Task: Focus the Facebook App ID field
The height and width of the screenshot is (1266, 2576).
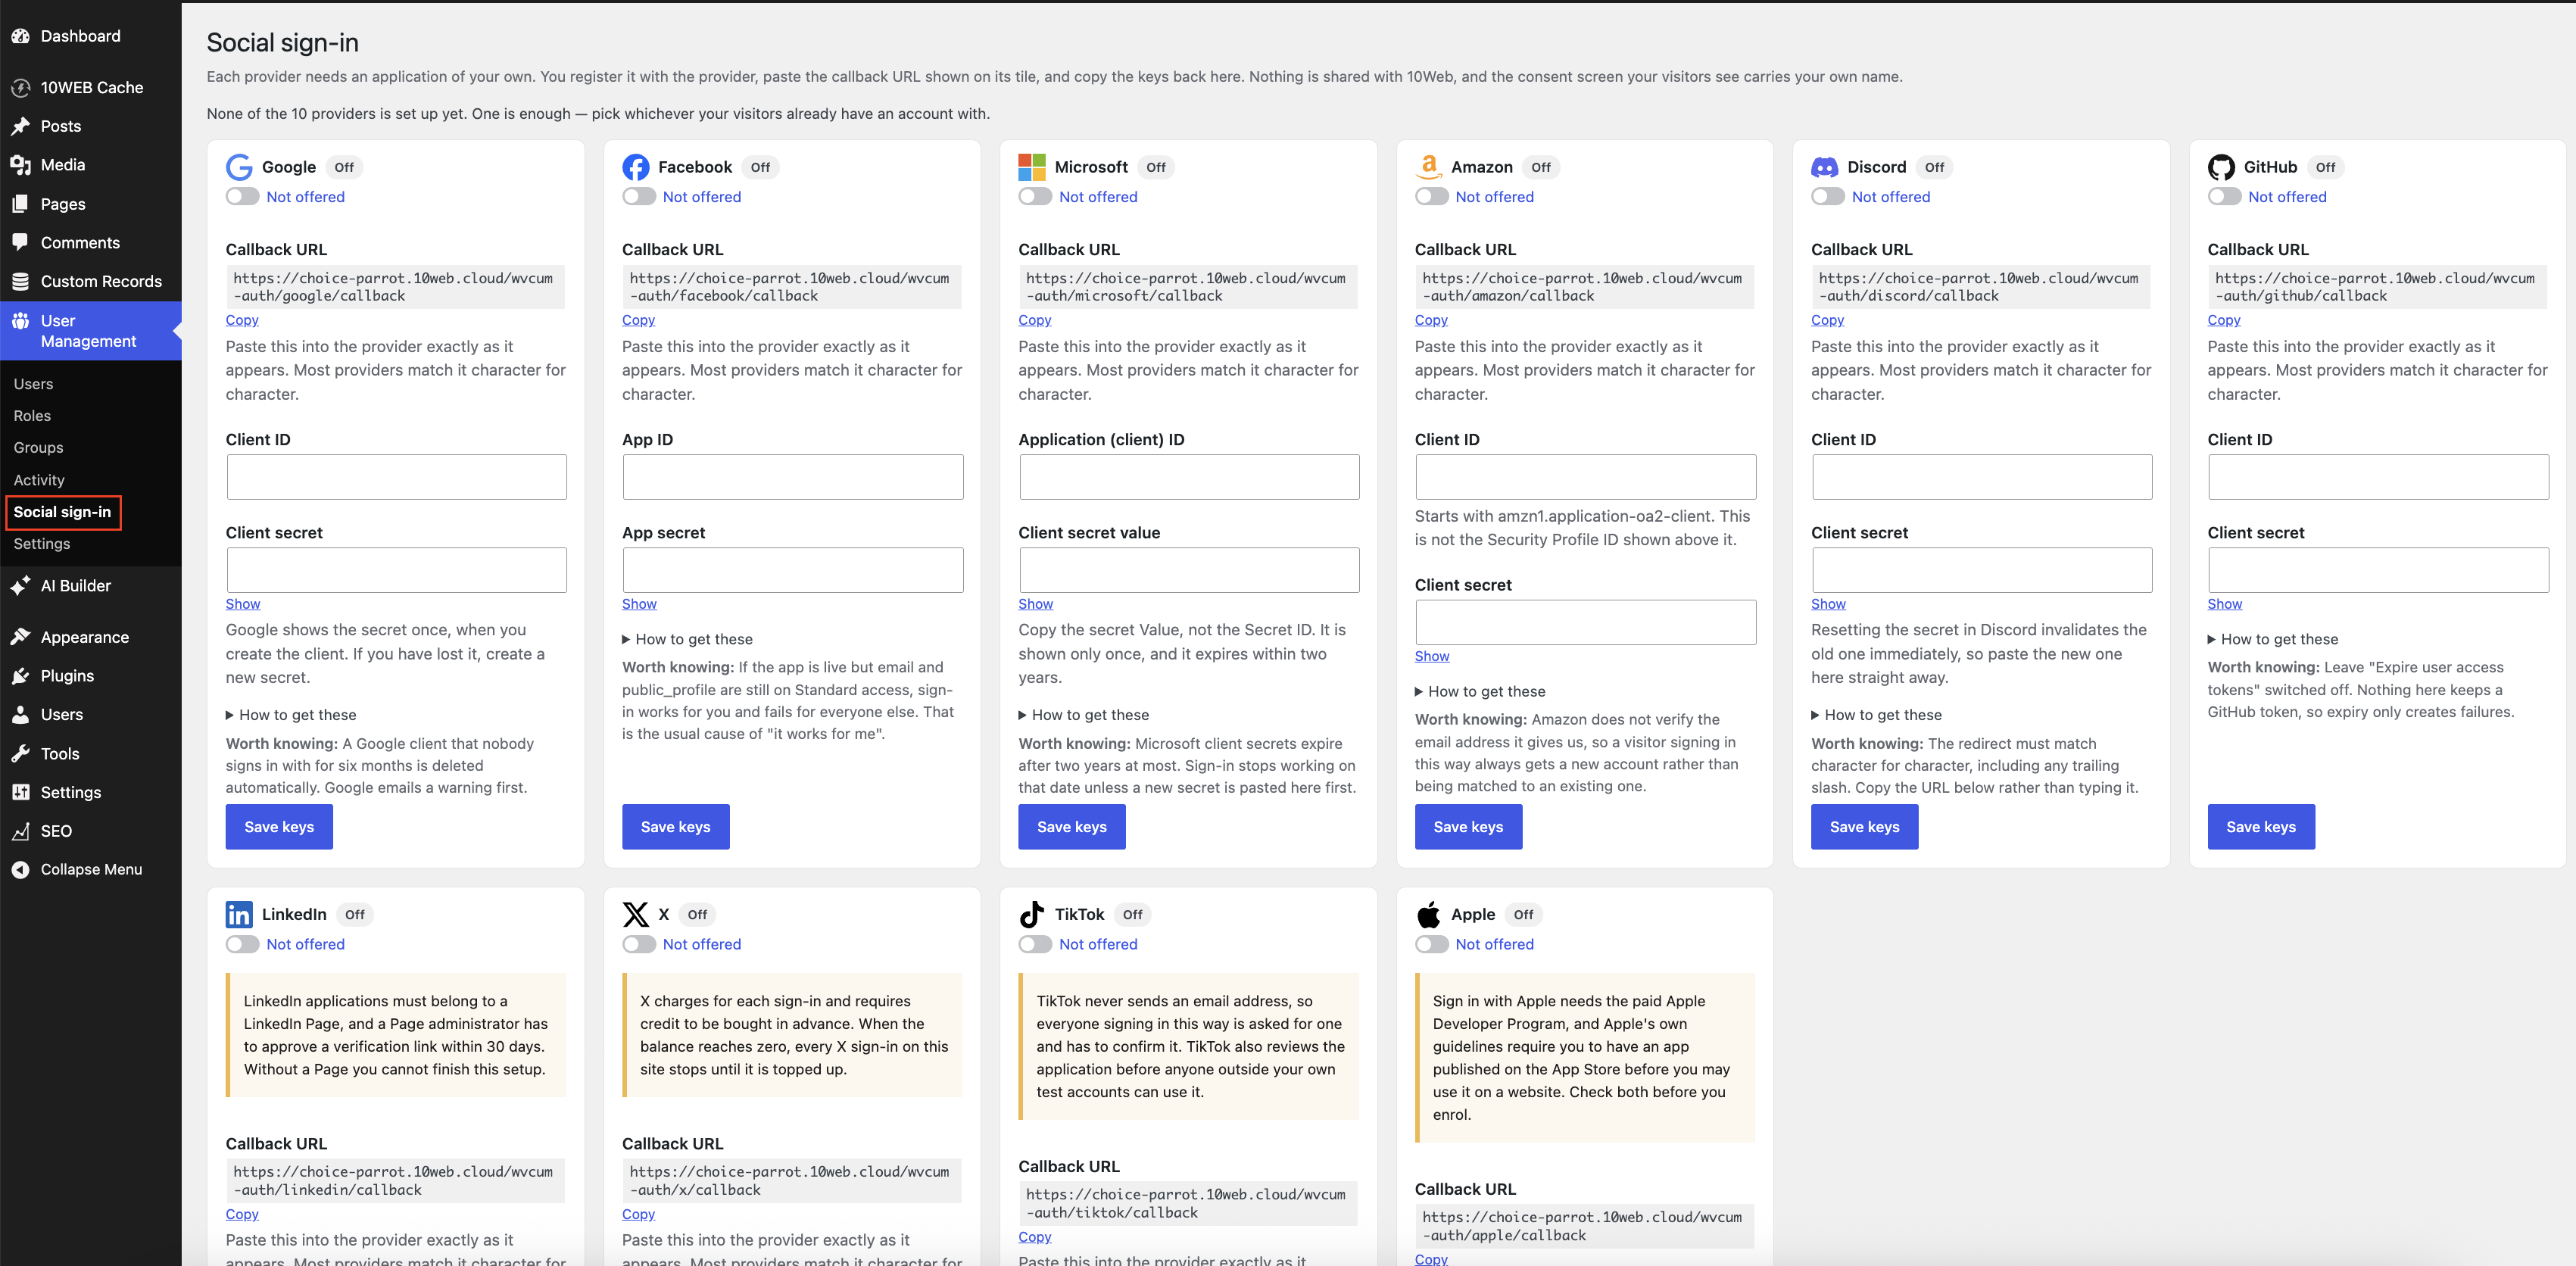Action: (x=793, y=477)
